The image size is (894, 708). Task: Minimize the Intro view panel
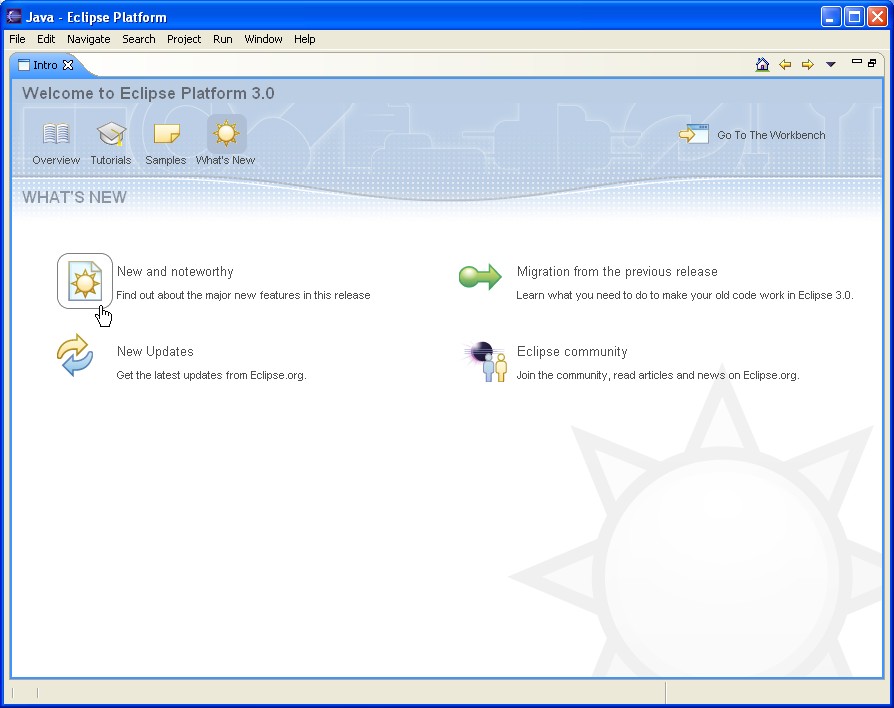coord(856,62)
